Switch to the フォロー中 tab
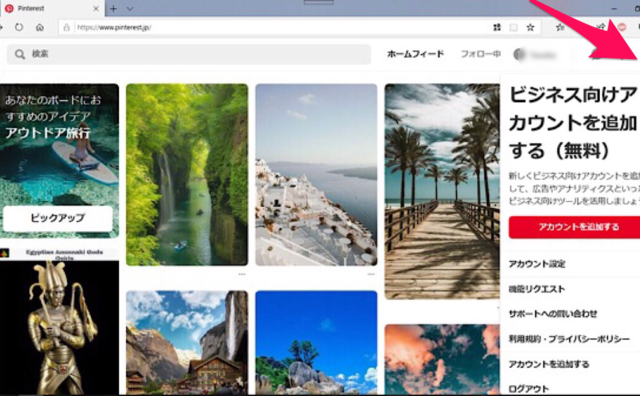Screen dimensions: 640x396 480,54
